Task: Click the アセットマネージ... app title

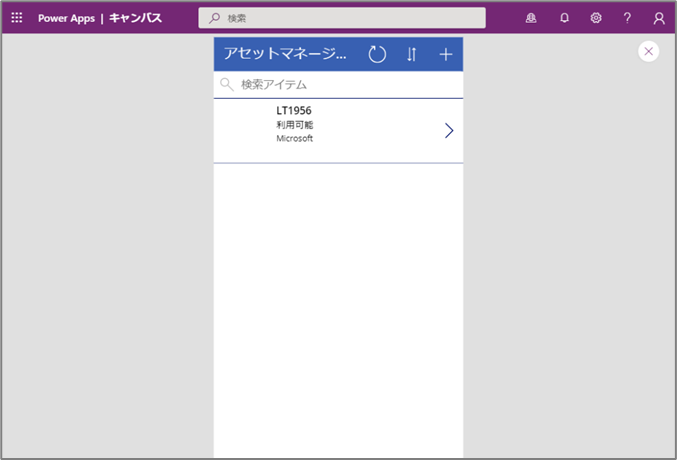Action: tap(285, 54)
